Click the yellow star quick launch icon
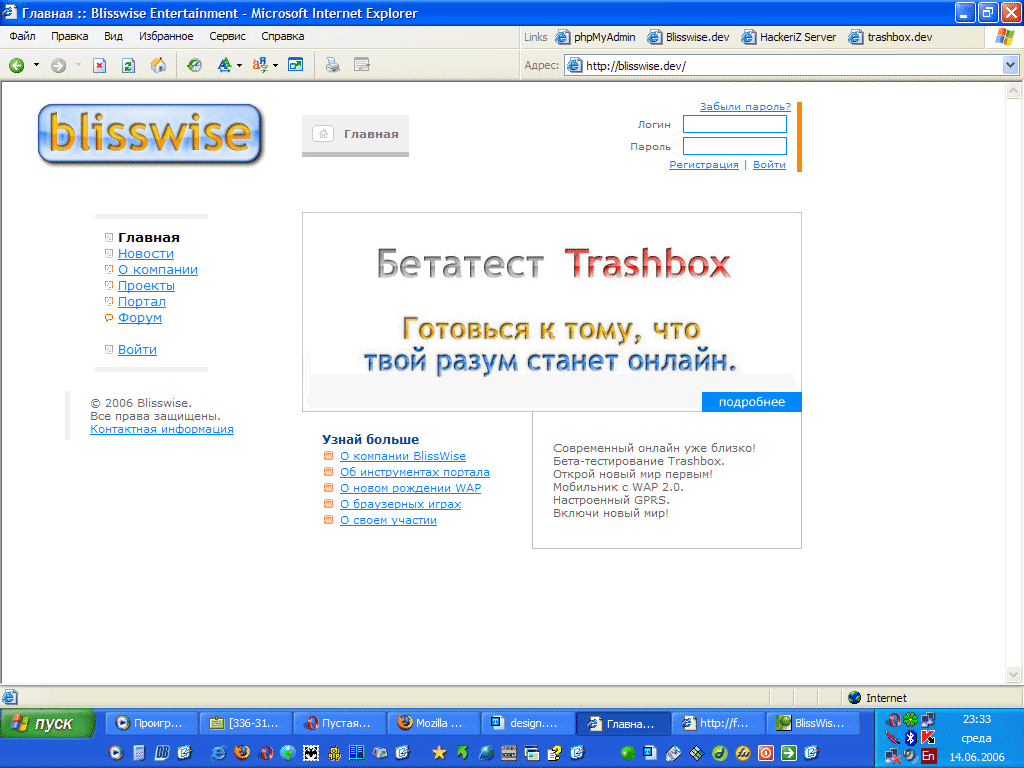Screen dimensions: 1024x768 439,753
